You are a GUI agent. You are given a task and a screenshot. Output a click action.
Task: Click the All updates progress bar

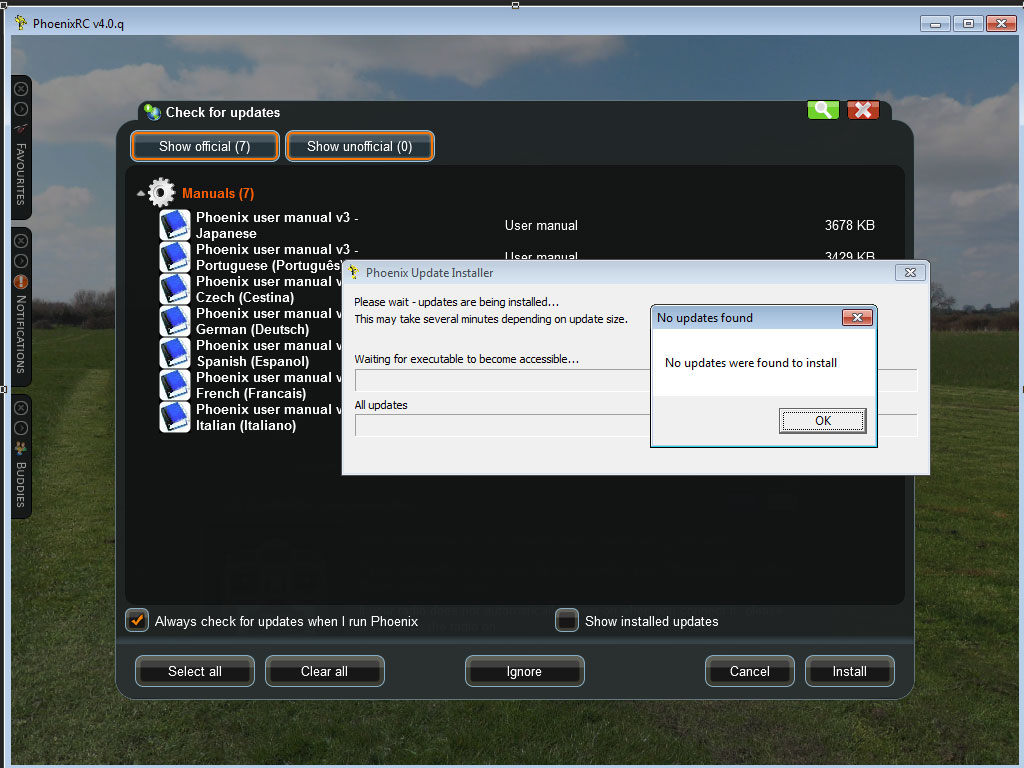tap(500, 425)
